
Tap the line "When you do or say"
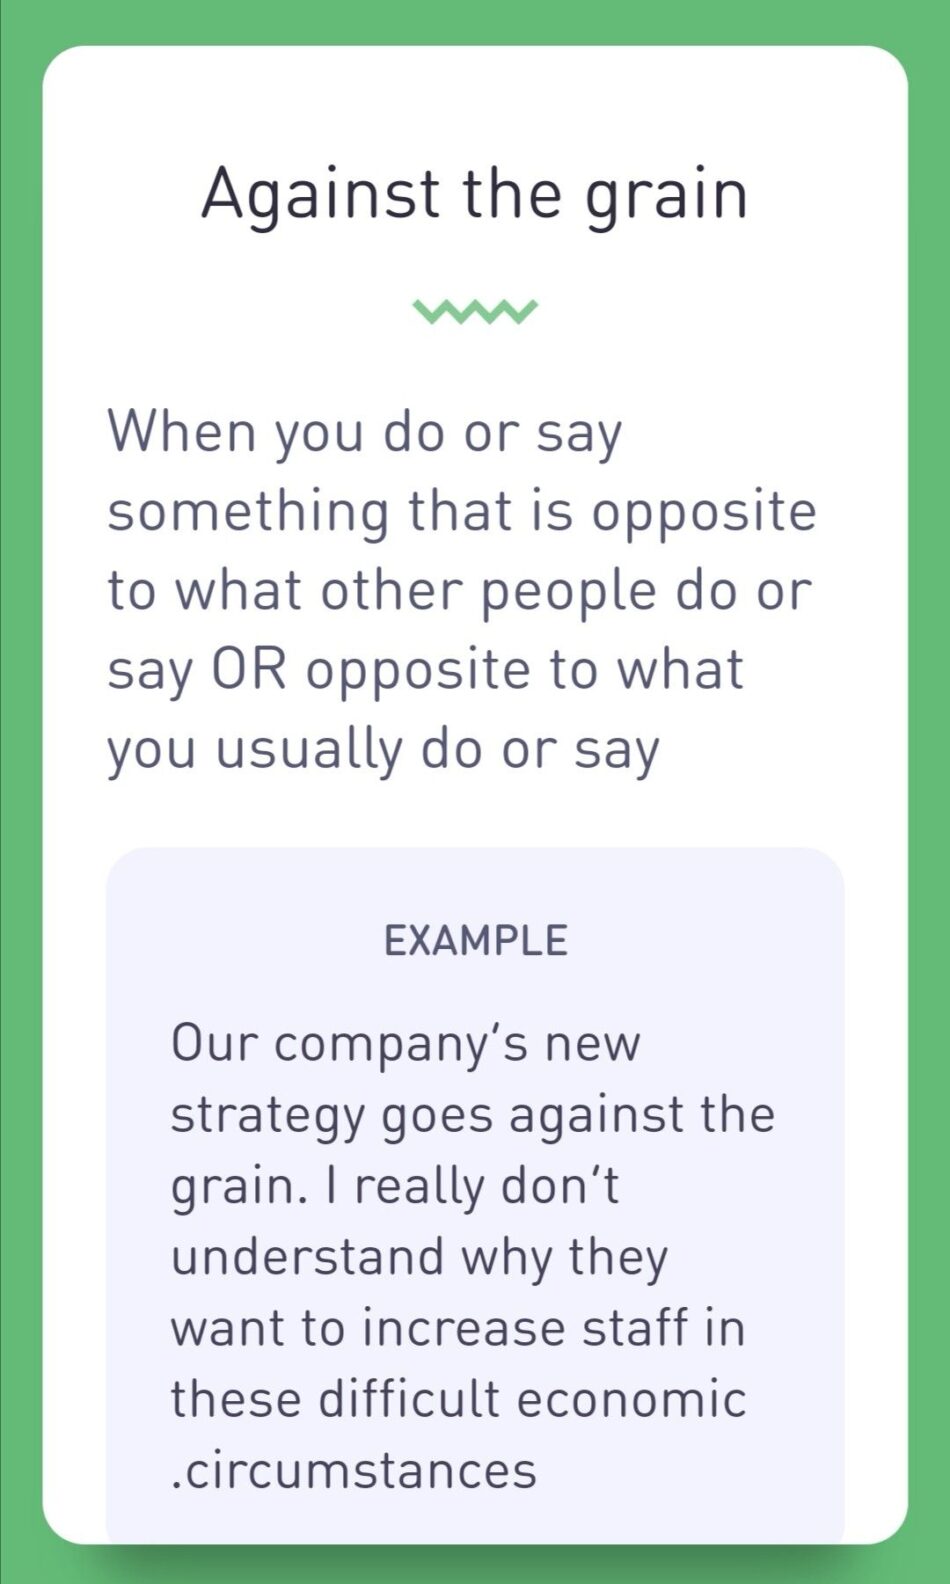point(365,433)
